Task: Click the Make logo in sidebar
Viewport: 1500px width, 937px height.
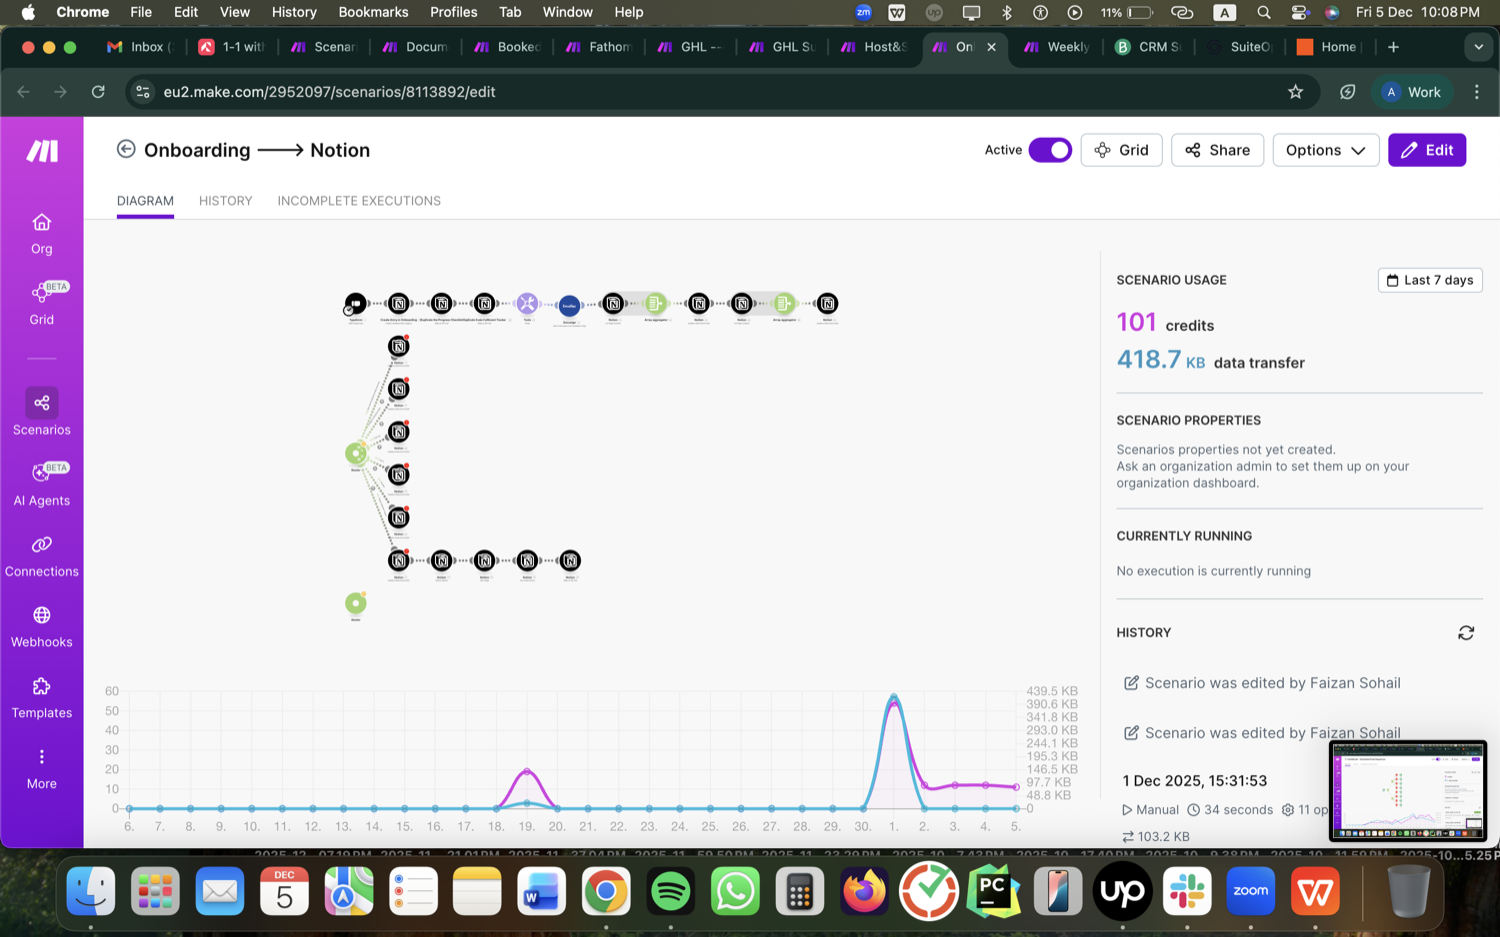Action: click(x=41, y=151)
